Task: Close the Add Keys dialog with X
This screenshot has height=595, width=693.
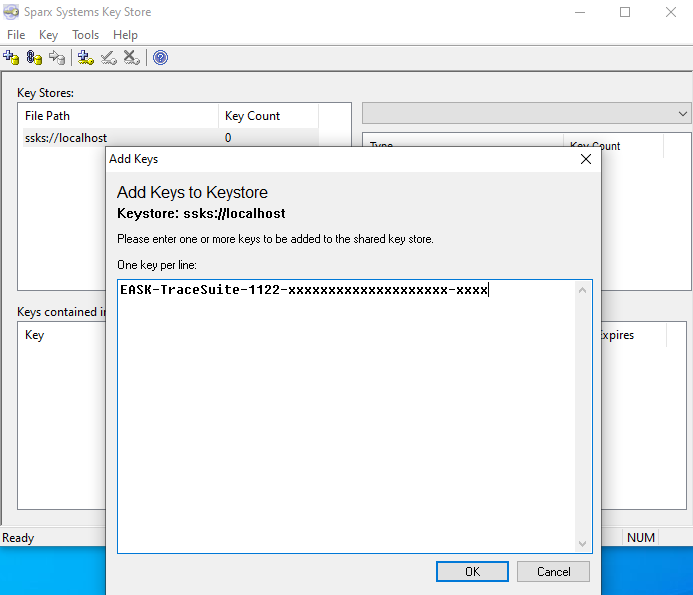Action: [x=586, y=159]
